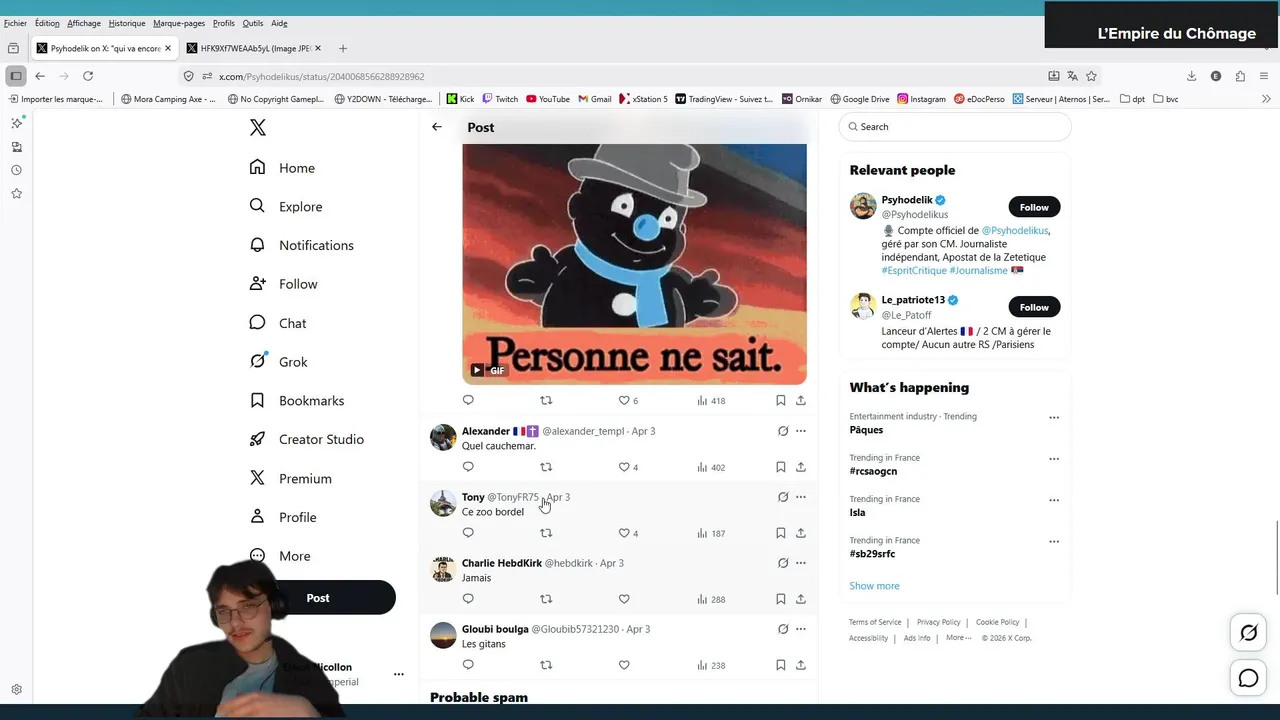The height and width of the screenshot is (720, 1280).
Task: Bookmark Gloubi boulga's "Les gitans" reply
Action: 781,665
